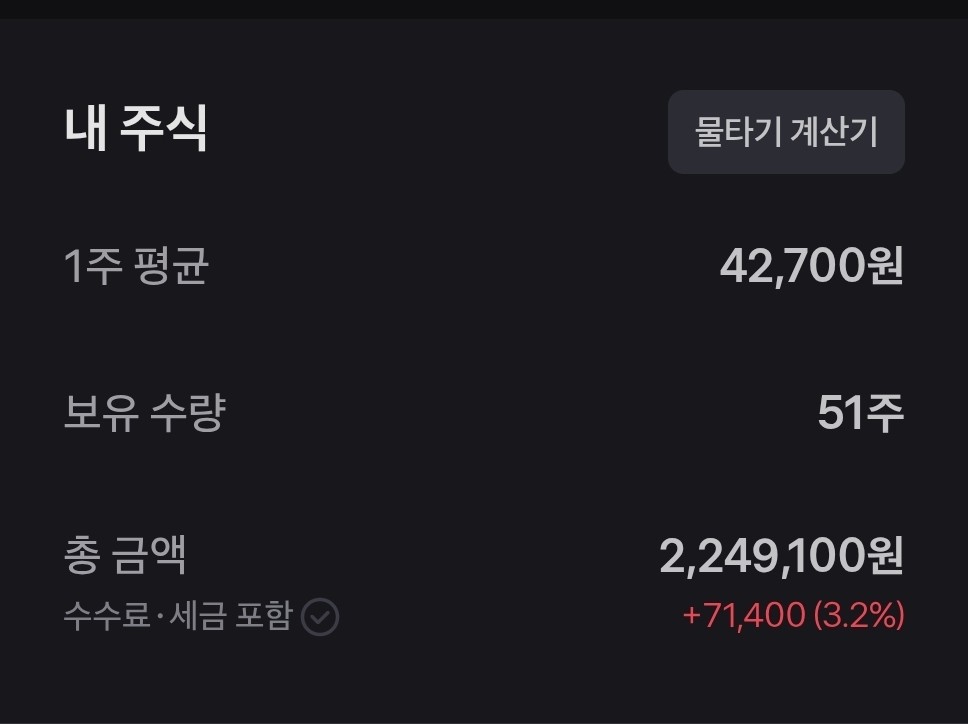Tap the 내 주식 section heading
968x724 pixels.
pos(136,130)
